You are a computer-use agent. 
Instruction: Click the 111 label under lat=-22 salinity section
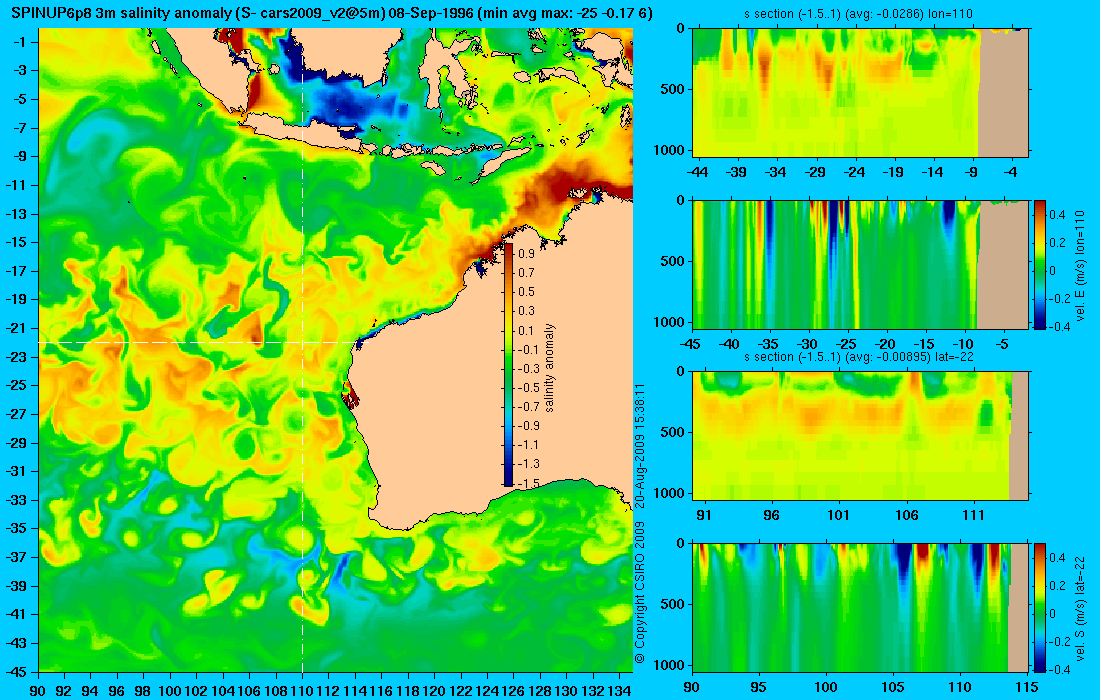click(x=974, y=516)
